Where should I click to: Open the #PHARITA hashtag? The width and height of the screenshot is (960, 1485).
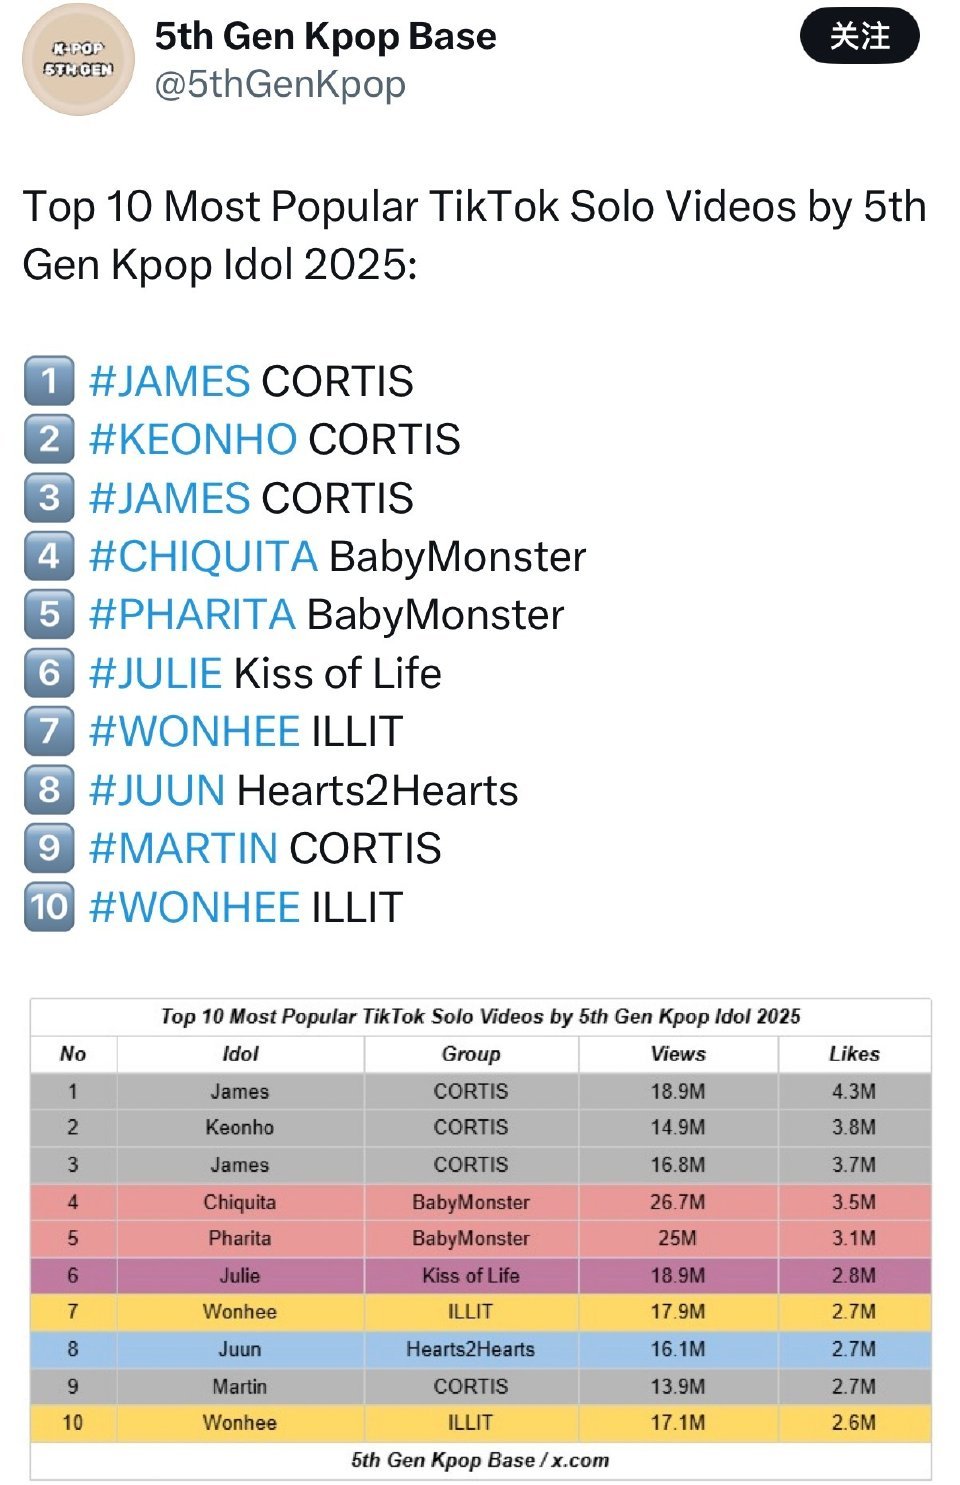192,614
